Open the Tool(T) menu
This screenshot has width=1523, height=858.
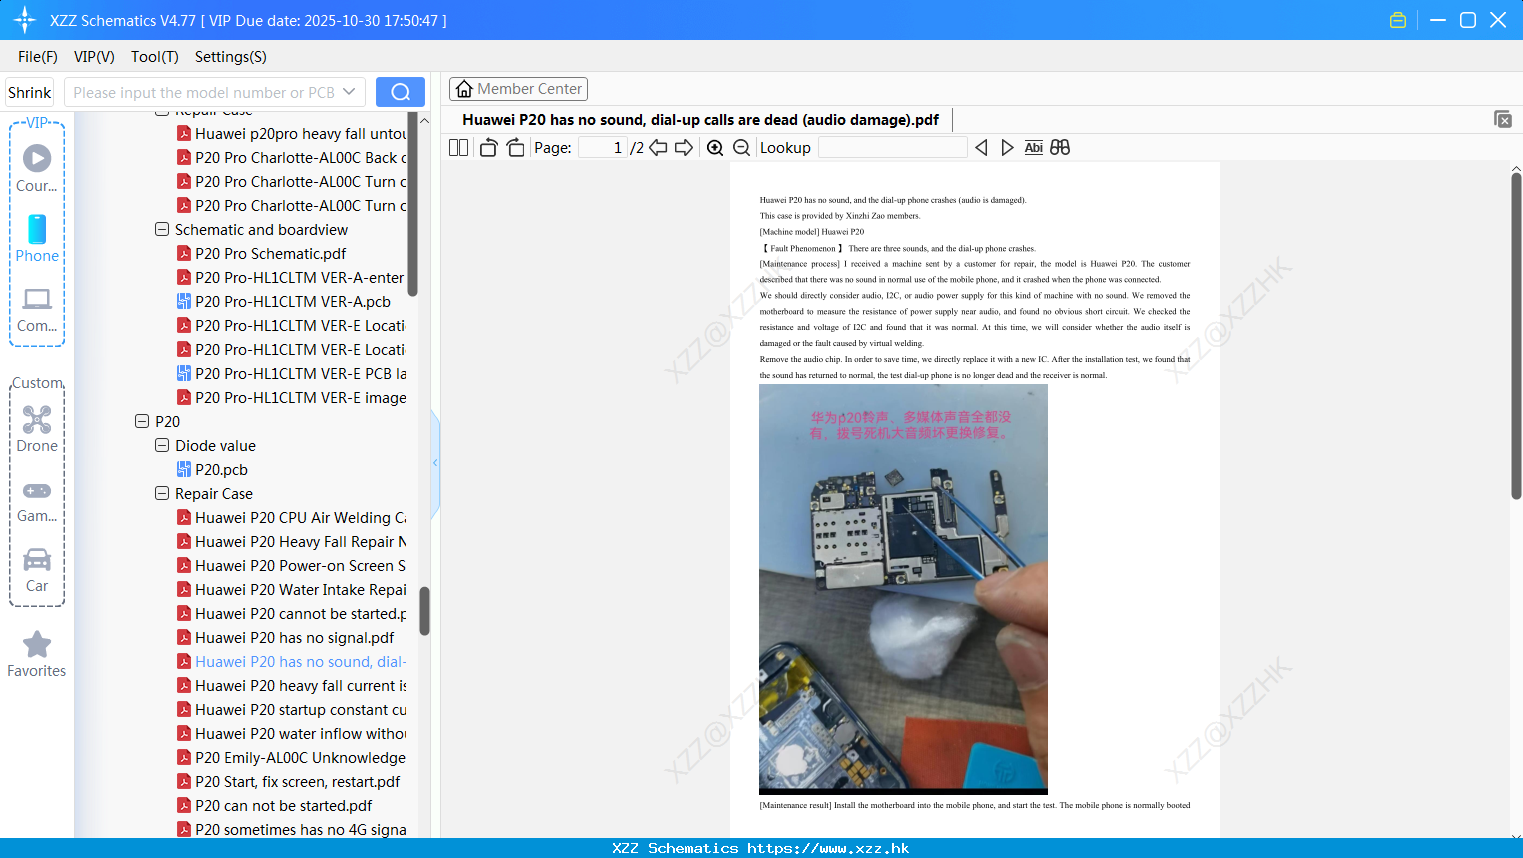click(x=155, y=57)
